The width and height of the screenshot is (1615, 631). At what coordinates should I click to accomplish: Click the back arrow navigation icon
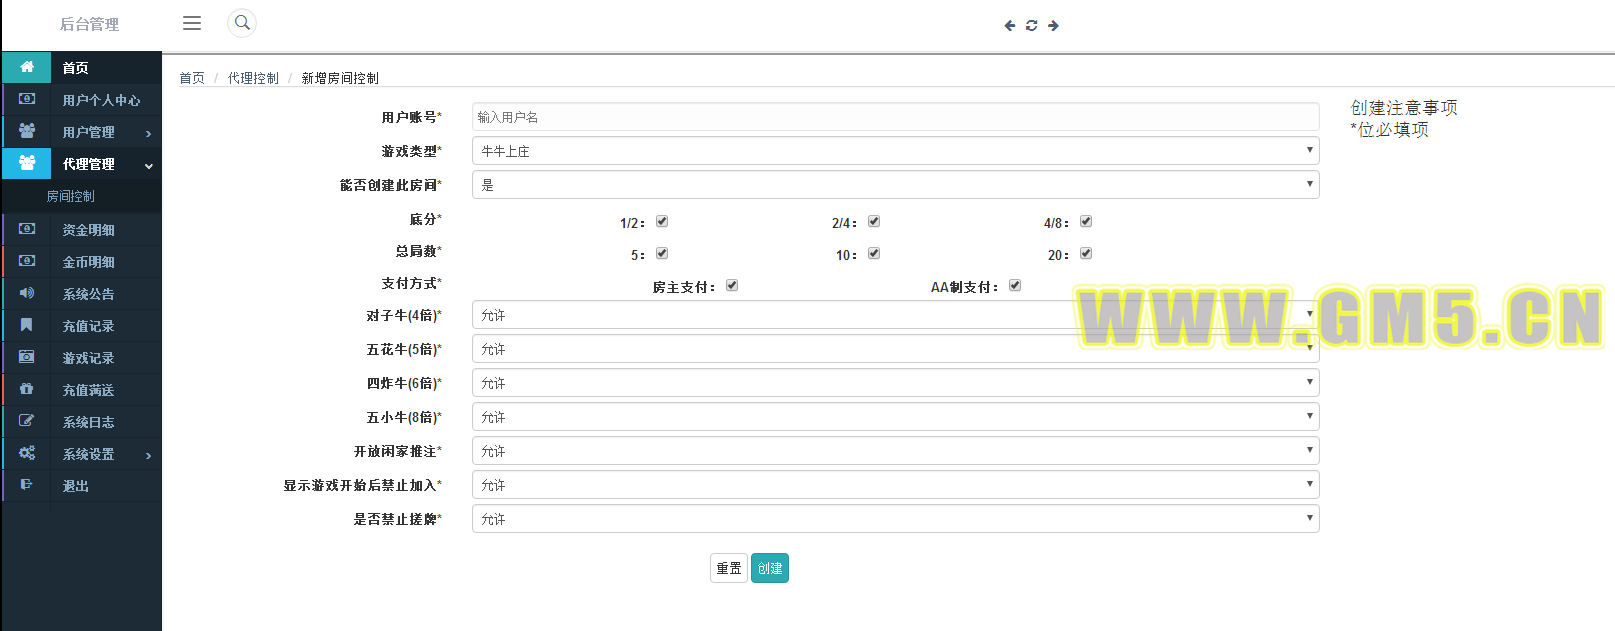tap(1010, 26)
